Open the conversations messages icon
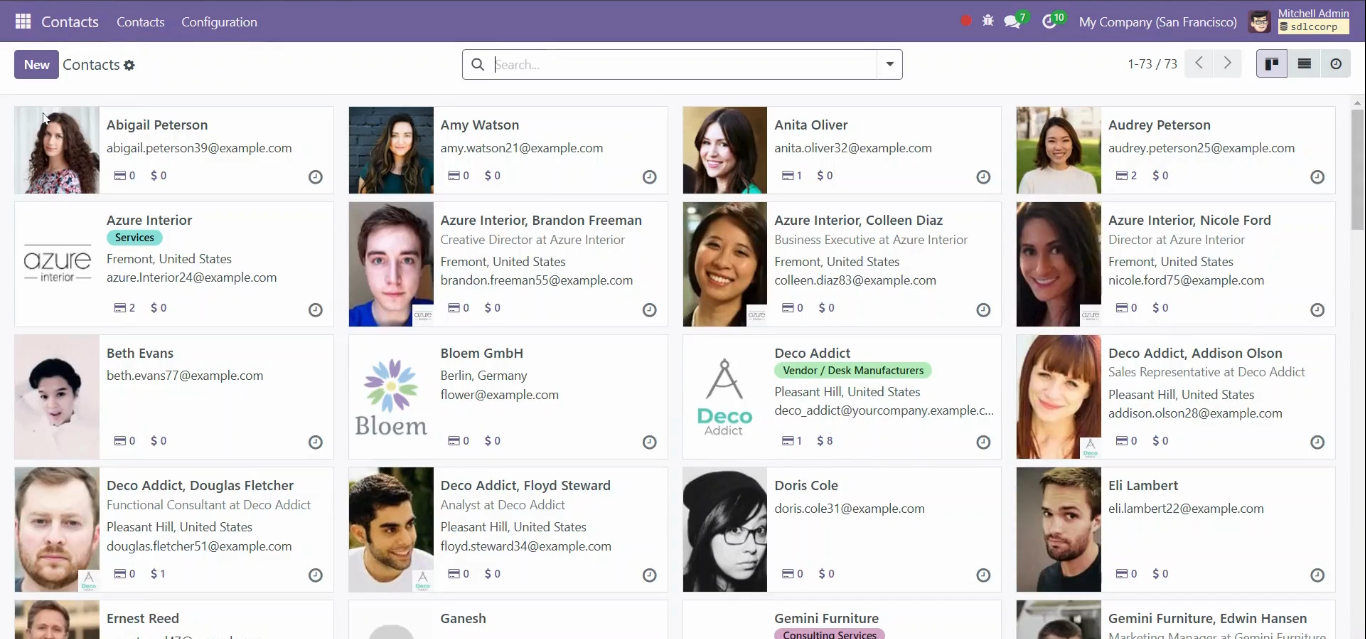Image resolution: width=1366 pixels, height=639 pixels. point(1012,21)
